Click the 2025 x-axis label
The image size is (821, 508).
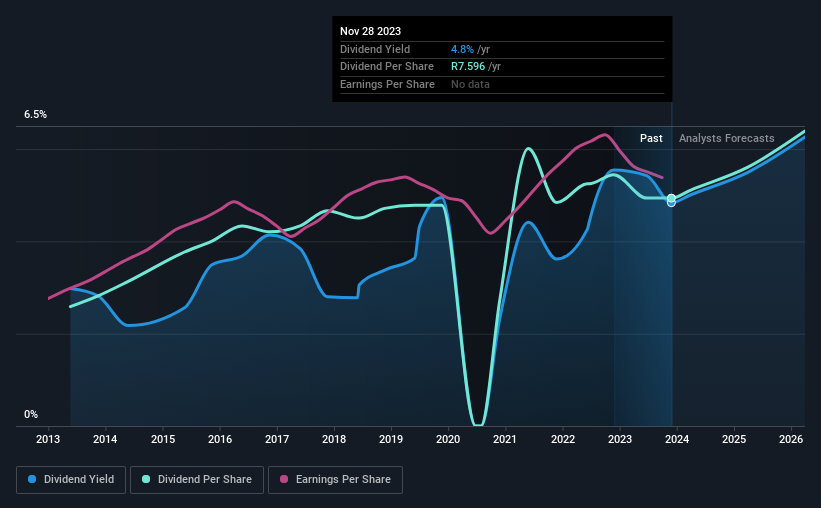click(734, 439)
